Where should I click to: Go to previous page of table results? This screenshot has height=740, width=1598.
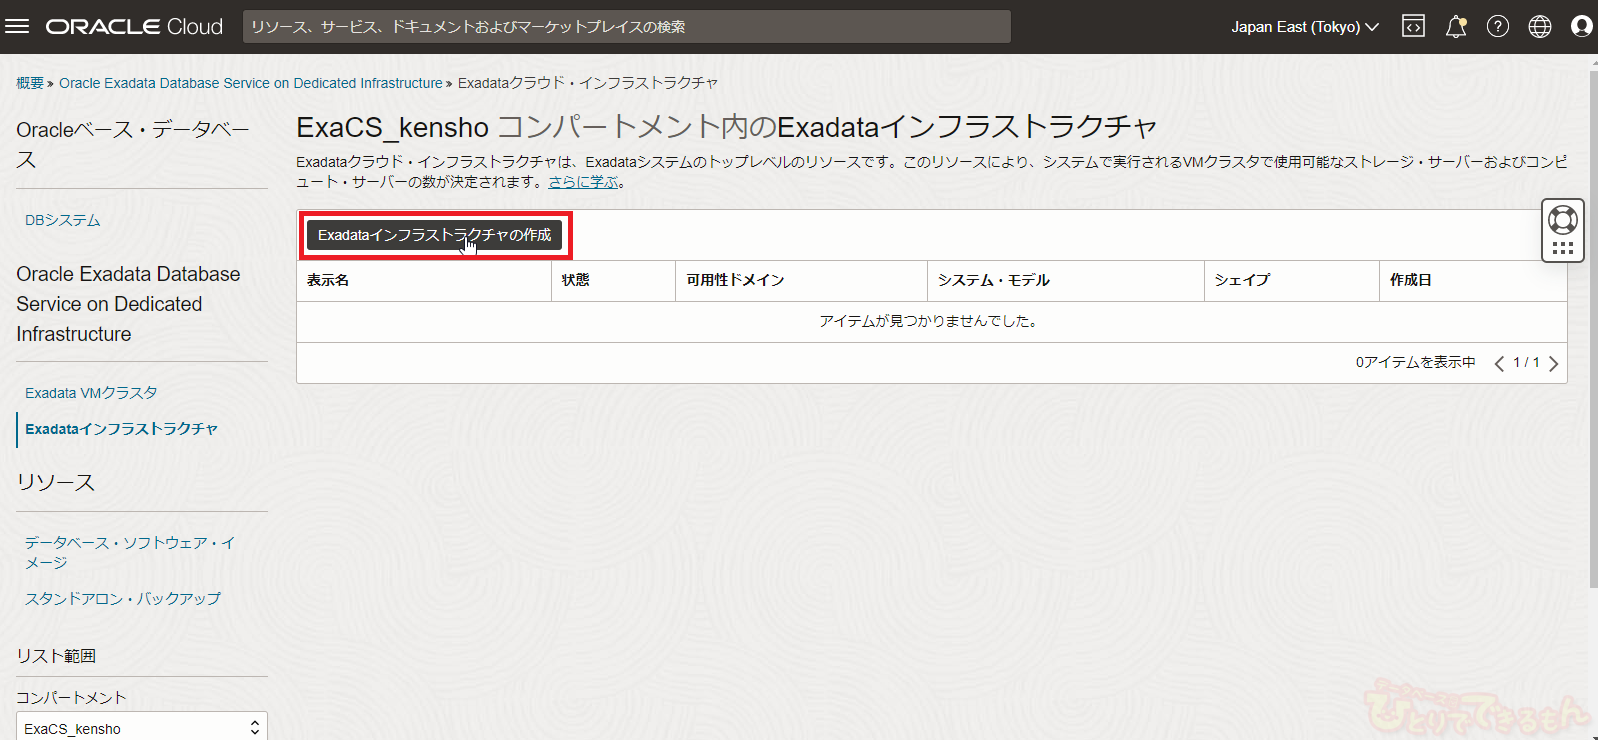click(1499, 364)
